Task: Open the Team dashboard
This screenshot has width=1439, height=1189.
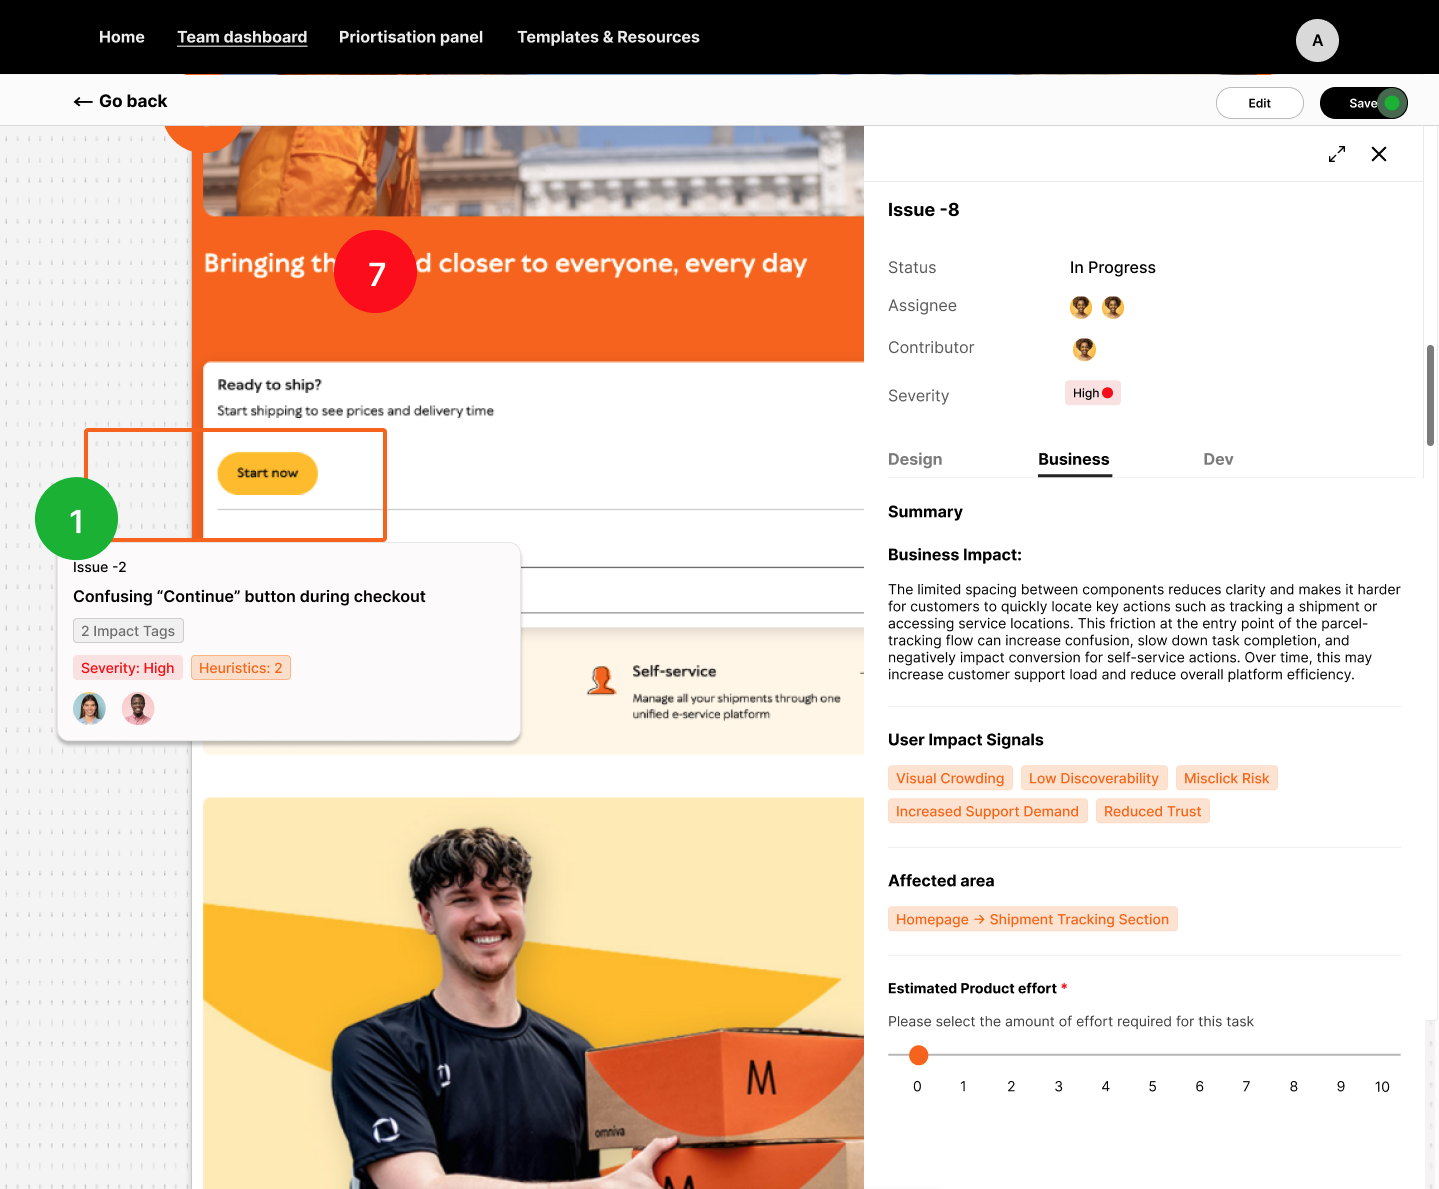Action: pos(242,37)
